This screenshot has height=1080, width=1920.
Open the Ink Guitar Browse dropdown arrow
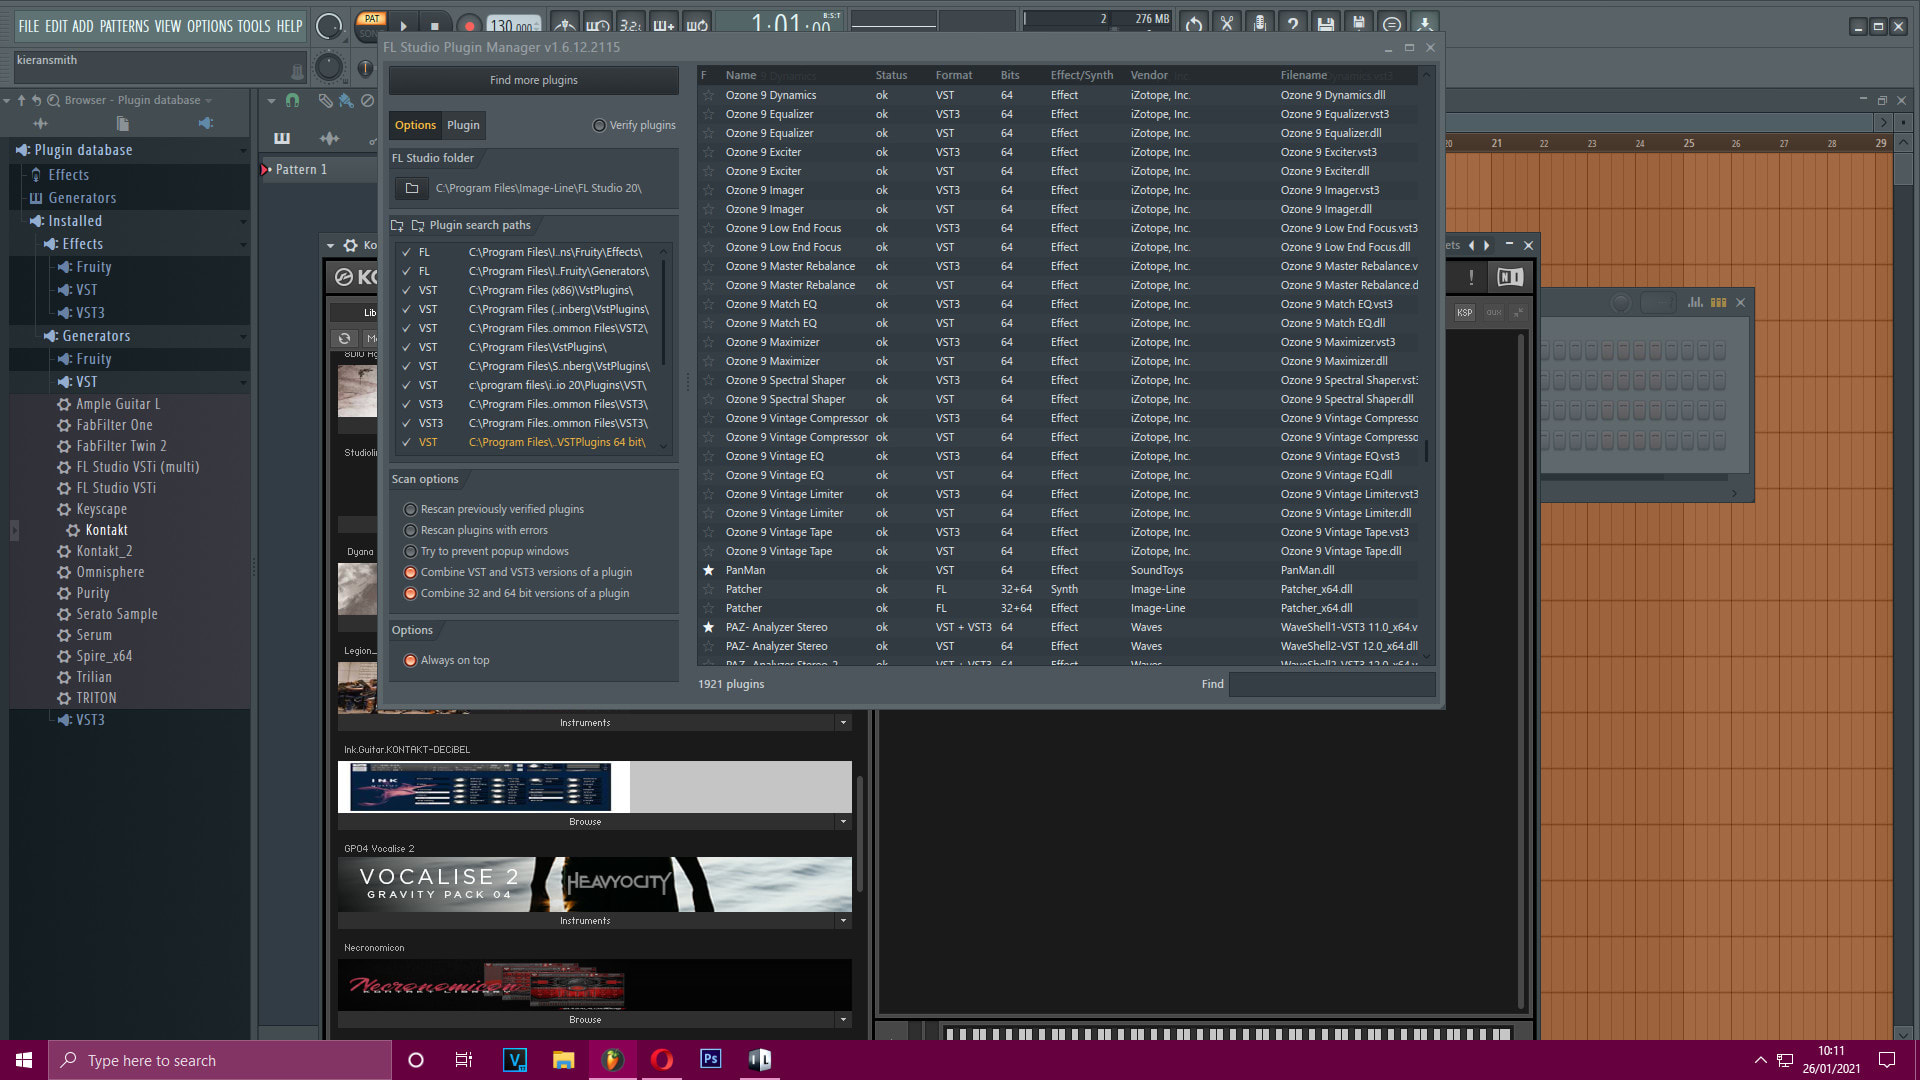(843, 822)
